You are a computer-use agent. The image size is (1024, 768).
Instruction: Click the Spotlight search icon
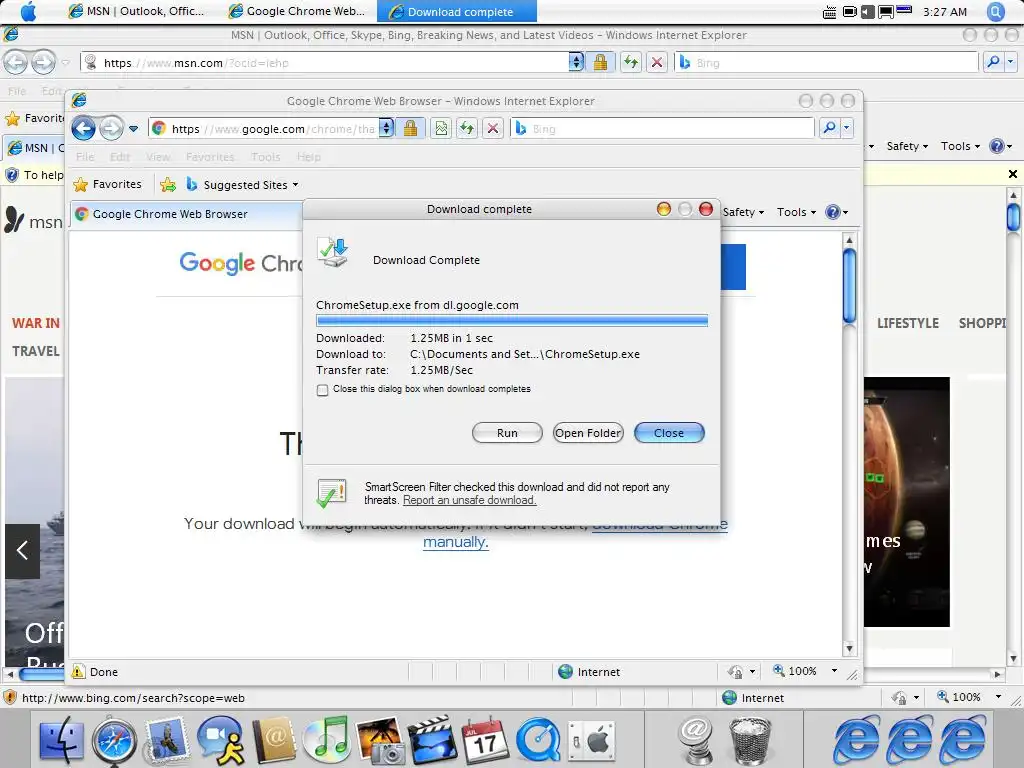996,12
